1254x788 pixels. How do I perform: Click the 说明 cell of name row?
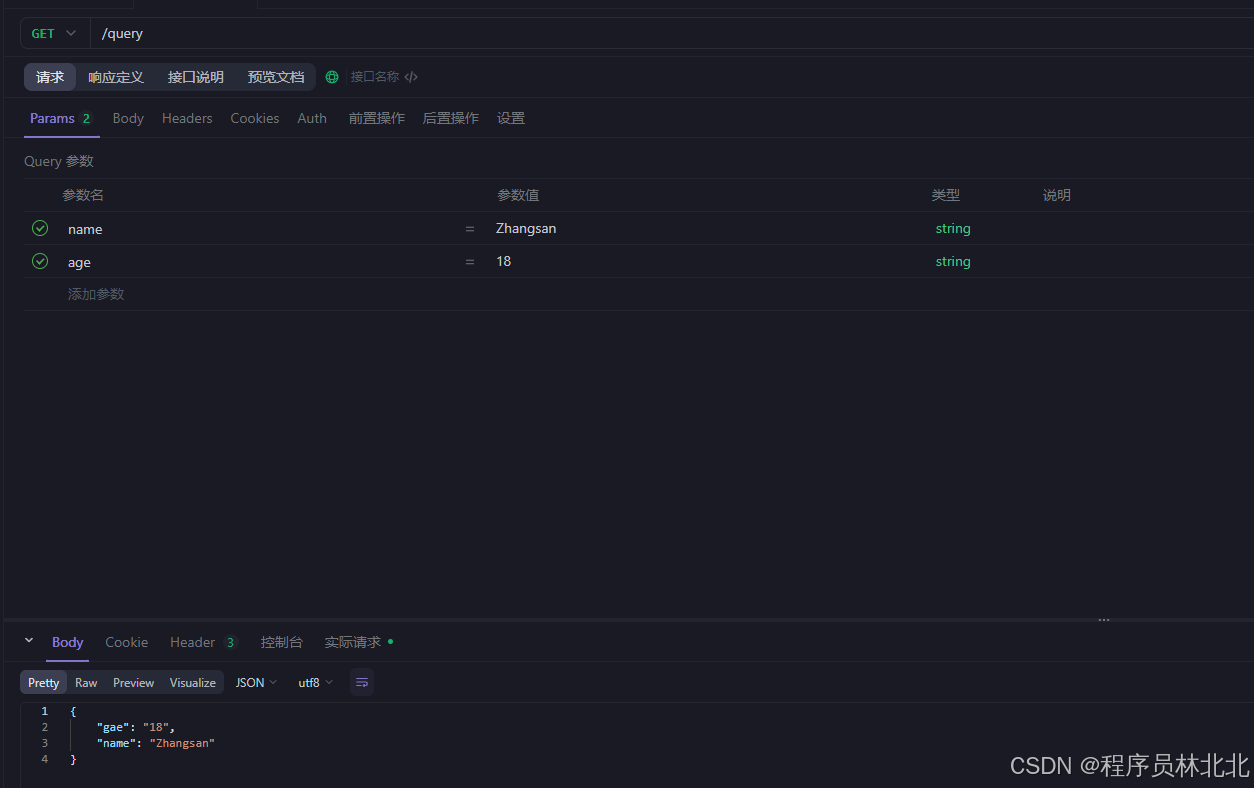1143,229
